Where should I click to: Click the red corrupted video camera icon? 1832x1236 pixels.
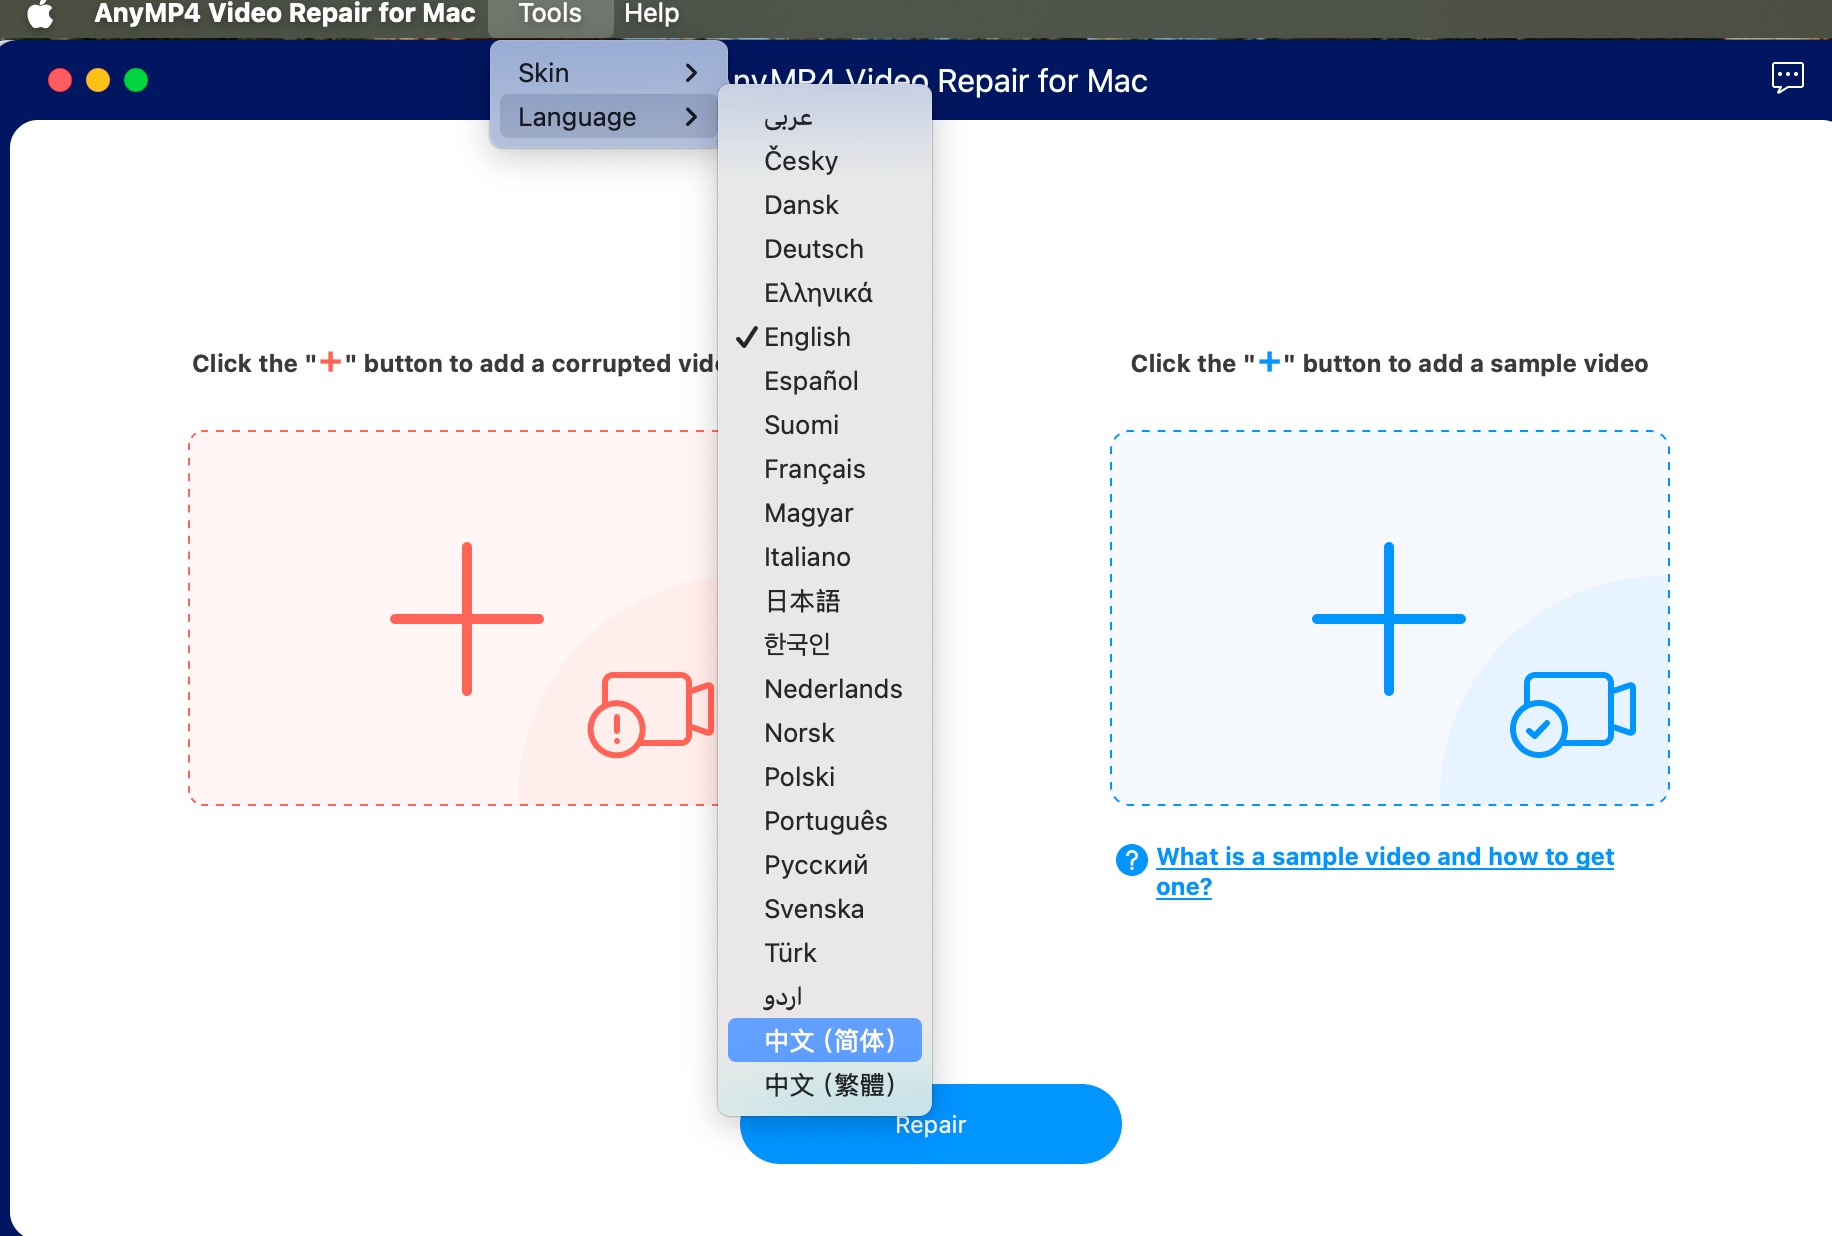click(x=650, y=713)
